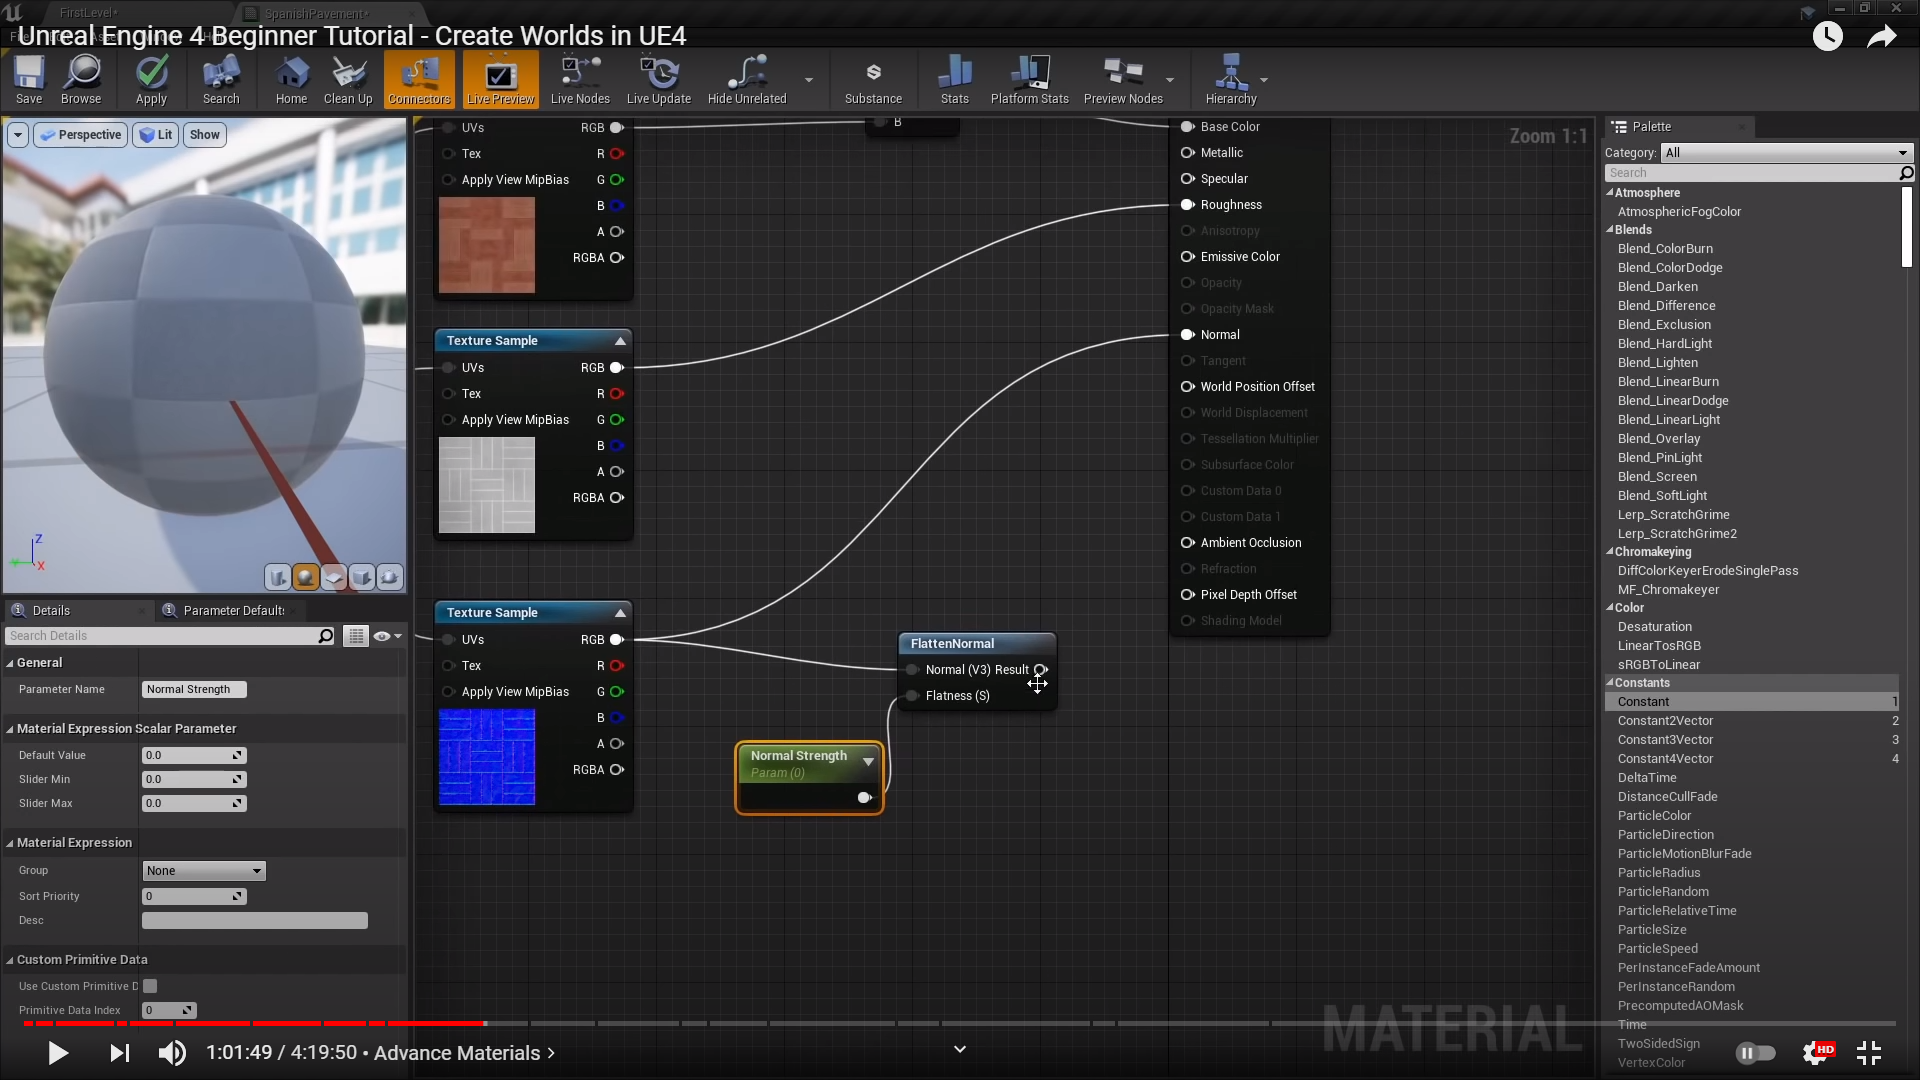The image size is (1920, 1080).
Task: Click the Hierarchy toolbar icon
Action: click(1230, 79)
